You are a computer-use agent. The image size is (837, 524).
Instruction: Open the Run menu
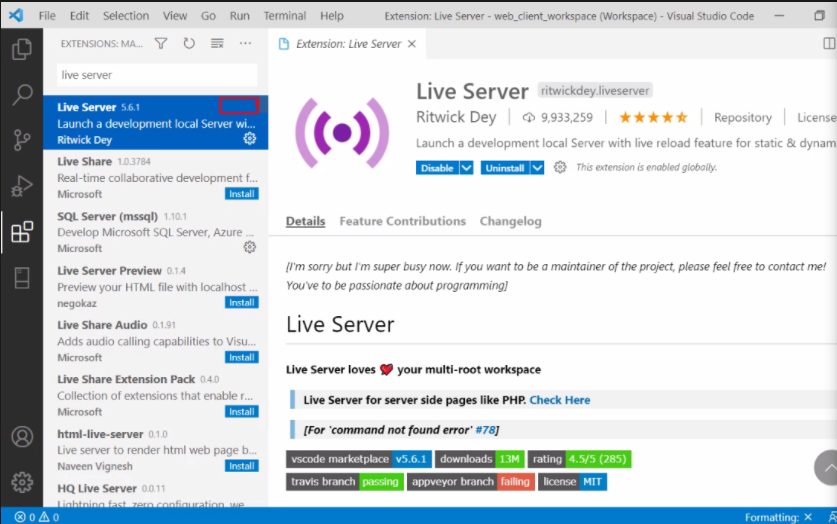(x=240, y=15)
